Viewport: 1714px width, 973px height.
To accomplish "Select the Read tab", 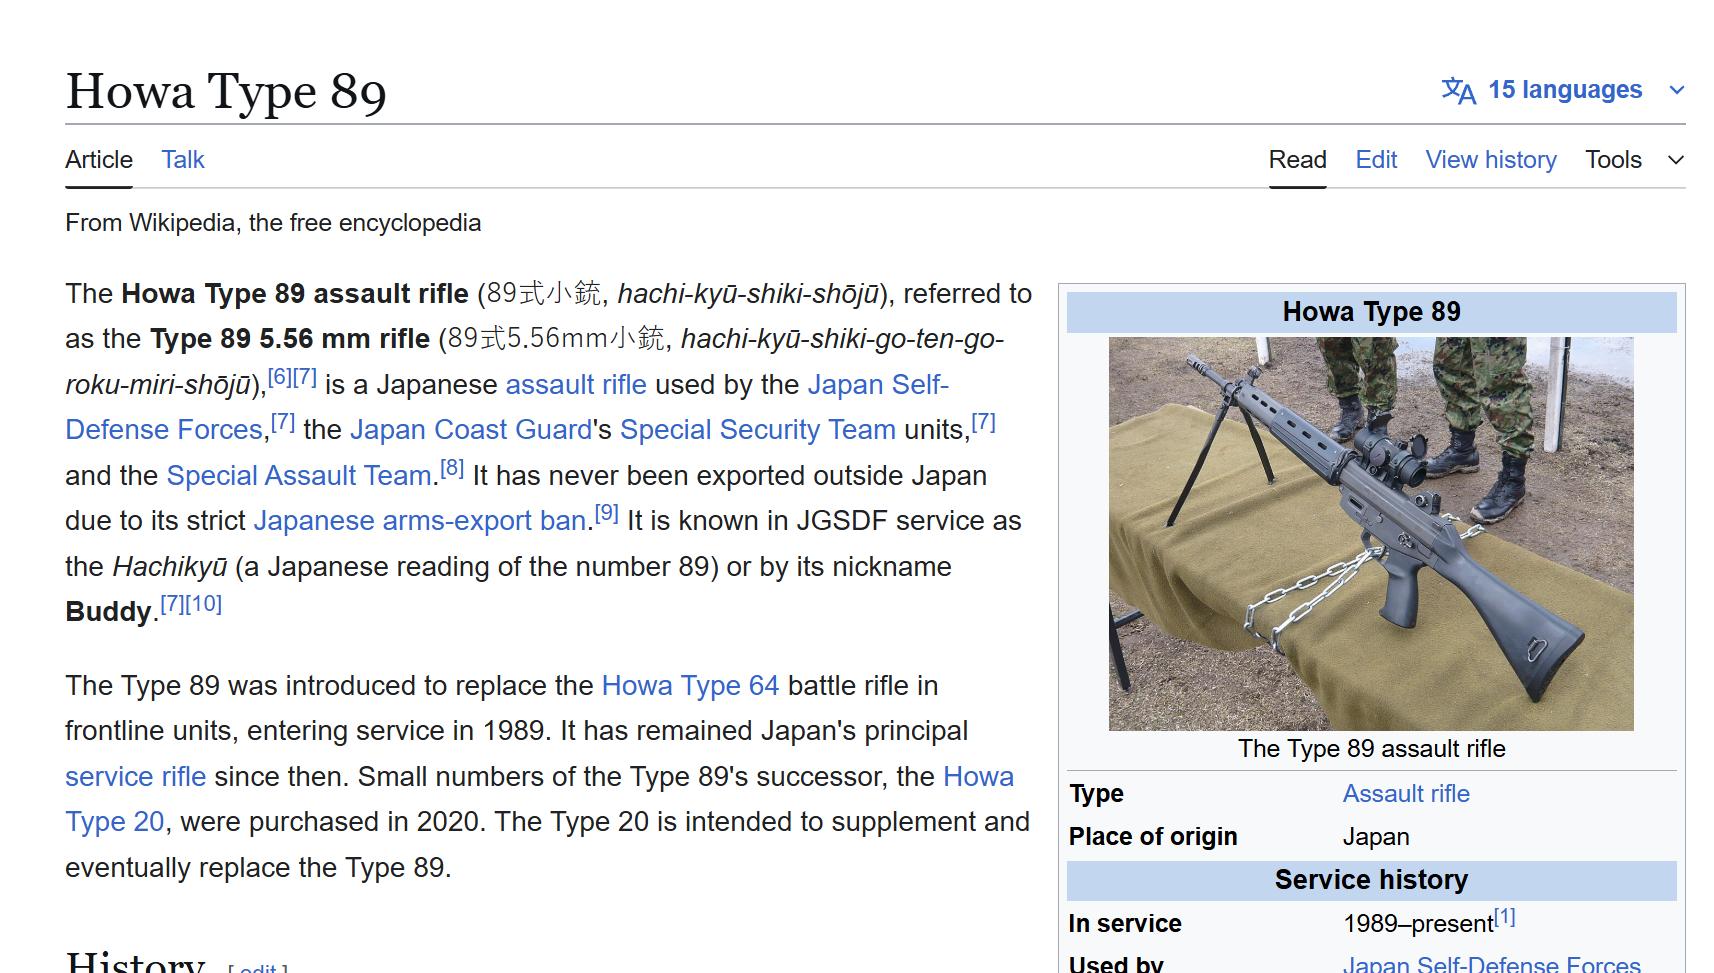I will 1297,160.
